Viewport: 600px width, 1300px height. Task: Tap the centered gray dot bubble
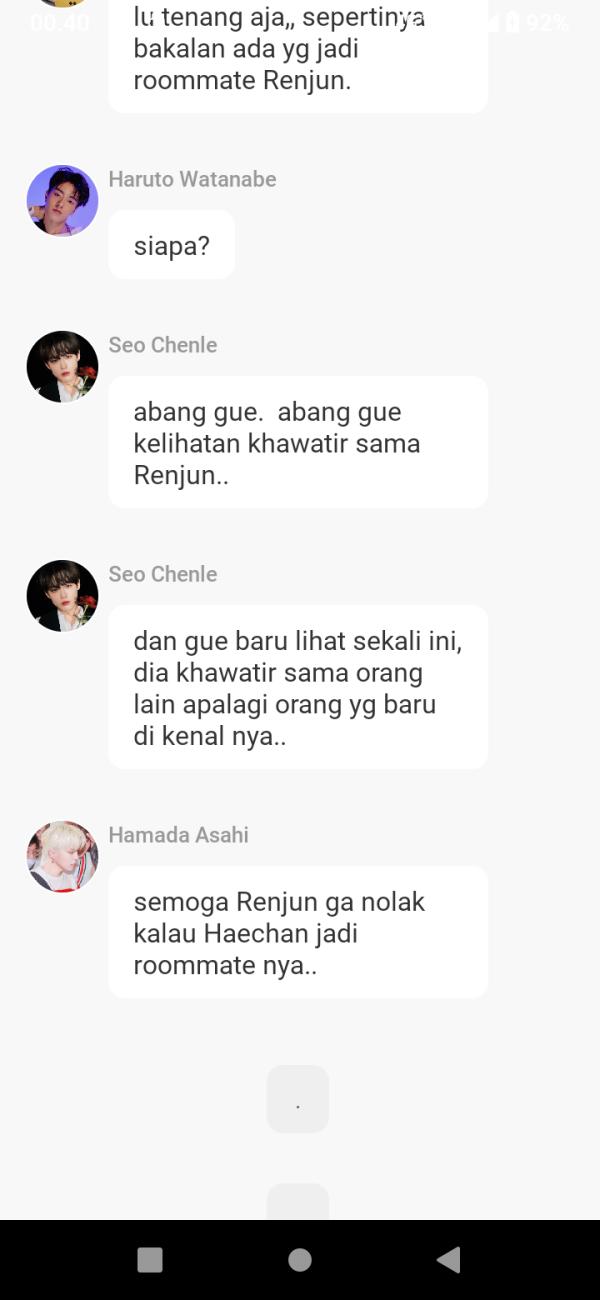point(298,1099)
